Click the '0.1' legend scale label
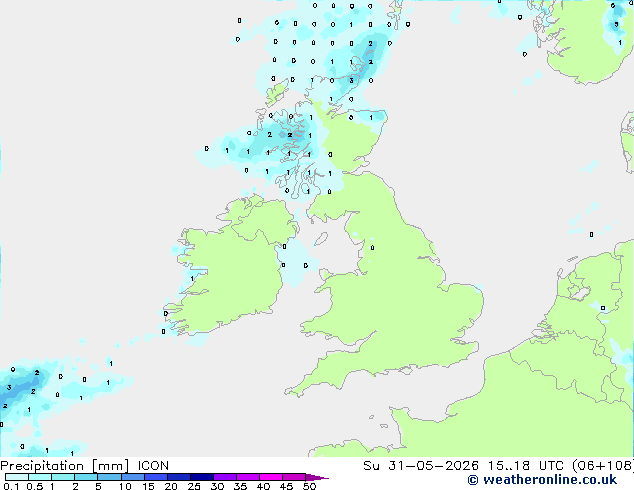 (x=11, y=486)
